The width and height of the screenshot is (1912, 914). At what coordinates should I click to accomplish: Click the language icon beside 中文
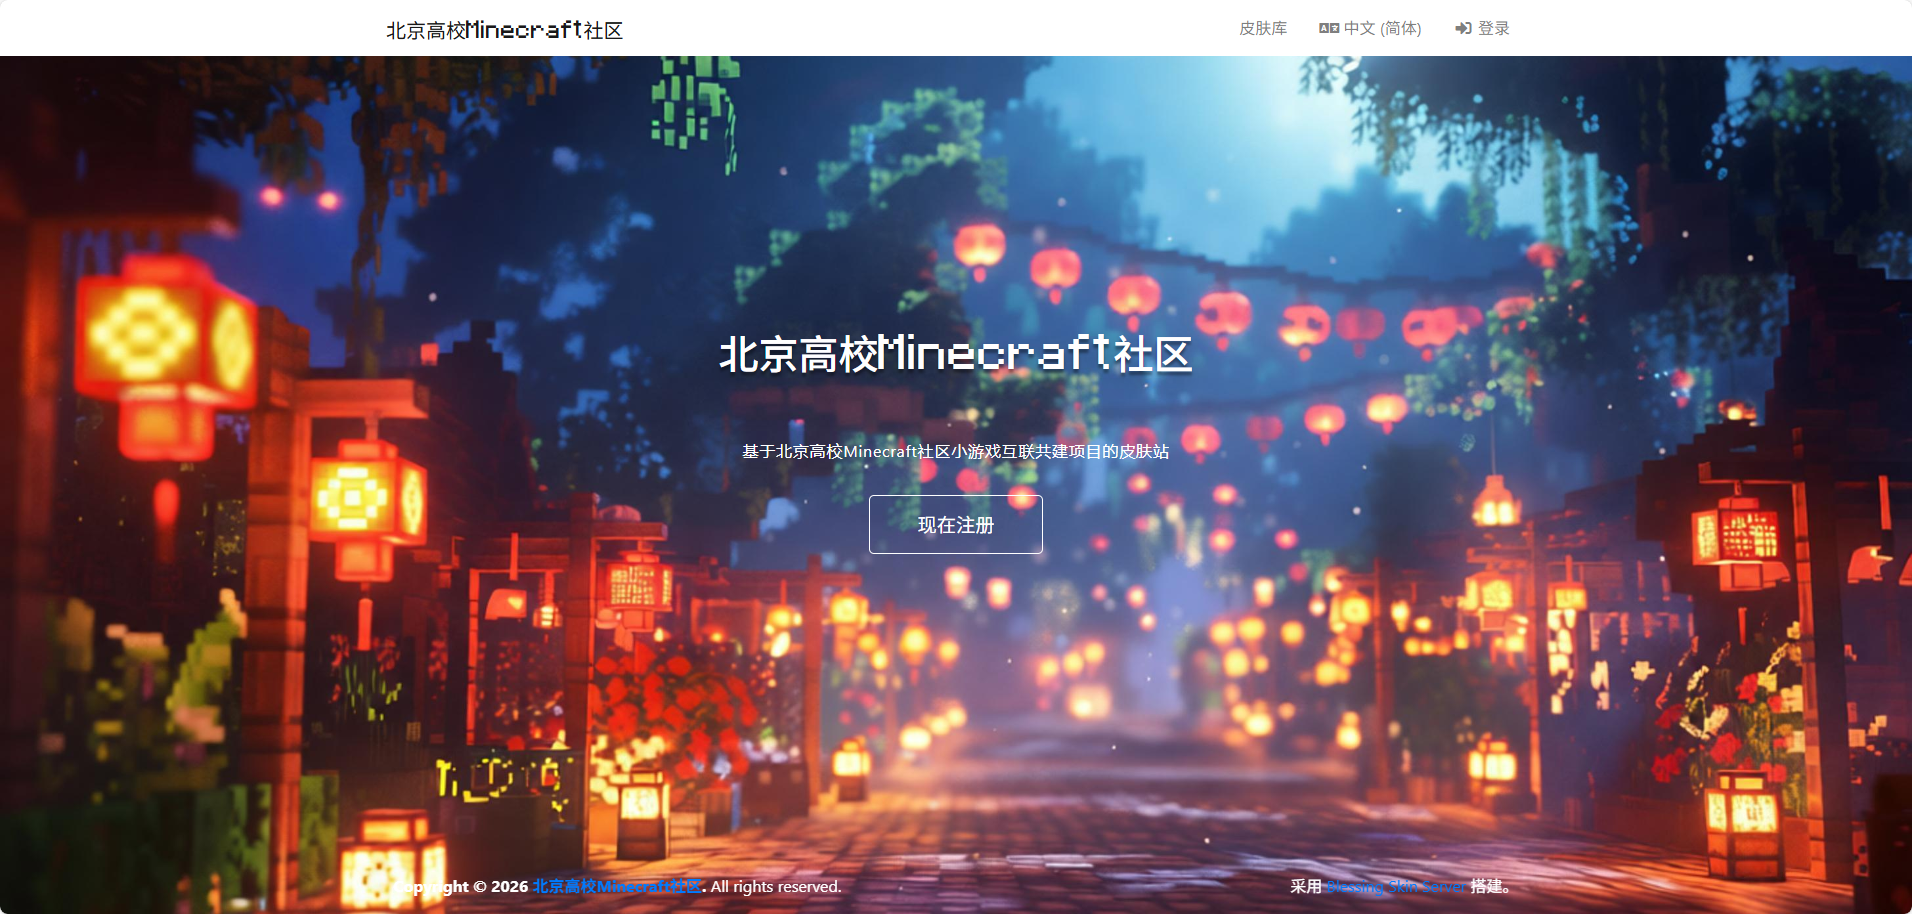(x=1329, y=28)
